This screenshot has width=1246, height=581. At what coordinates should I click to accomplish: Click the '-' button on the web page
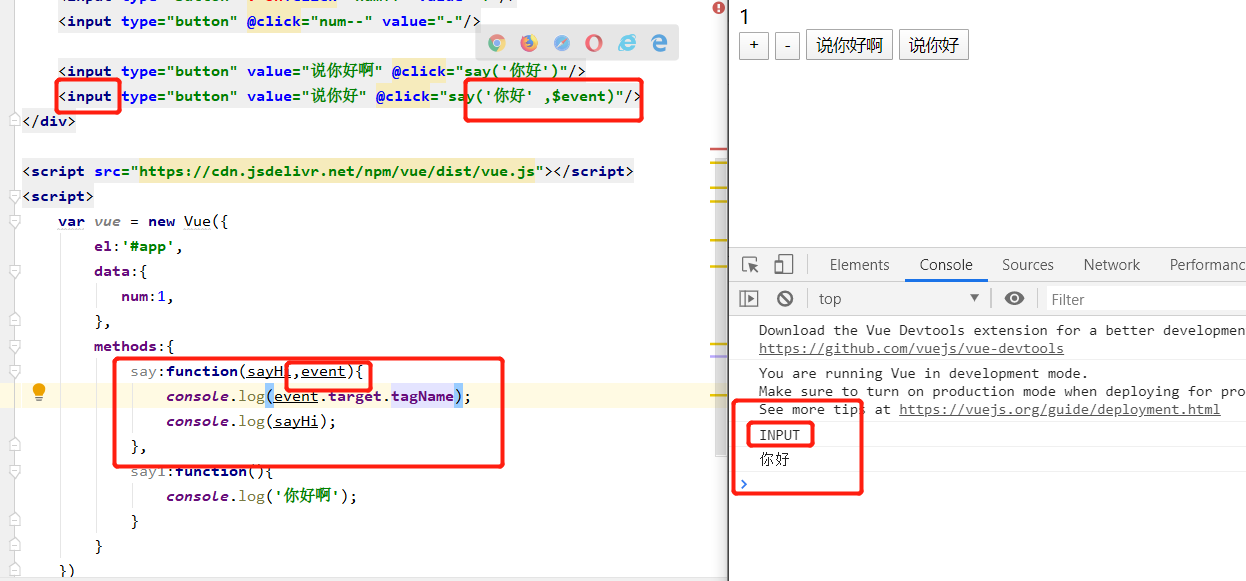click(788, 45)
